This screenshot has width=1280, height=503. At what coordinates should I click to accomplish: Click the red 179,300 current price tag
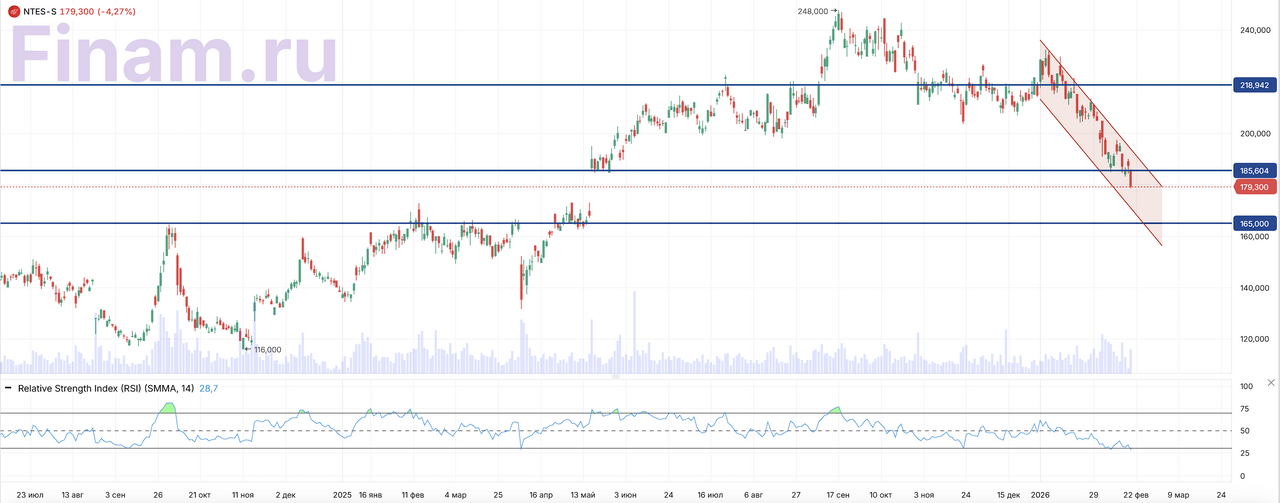pos(1258,187)
